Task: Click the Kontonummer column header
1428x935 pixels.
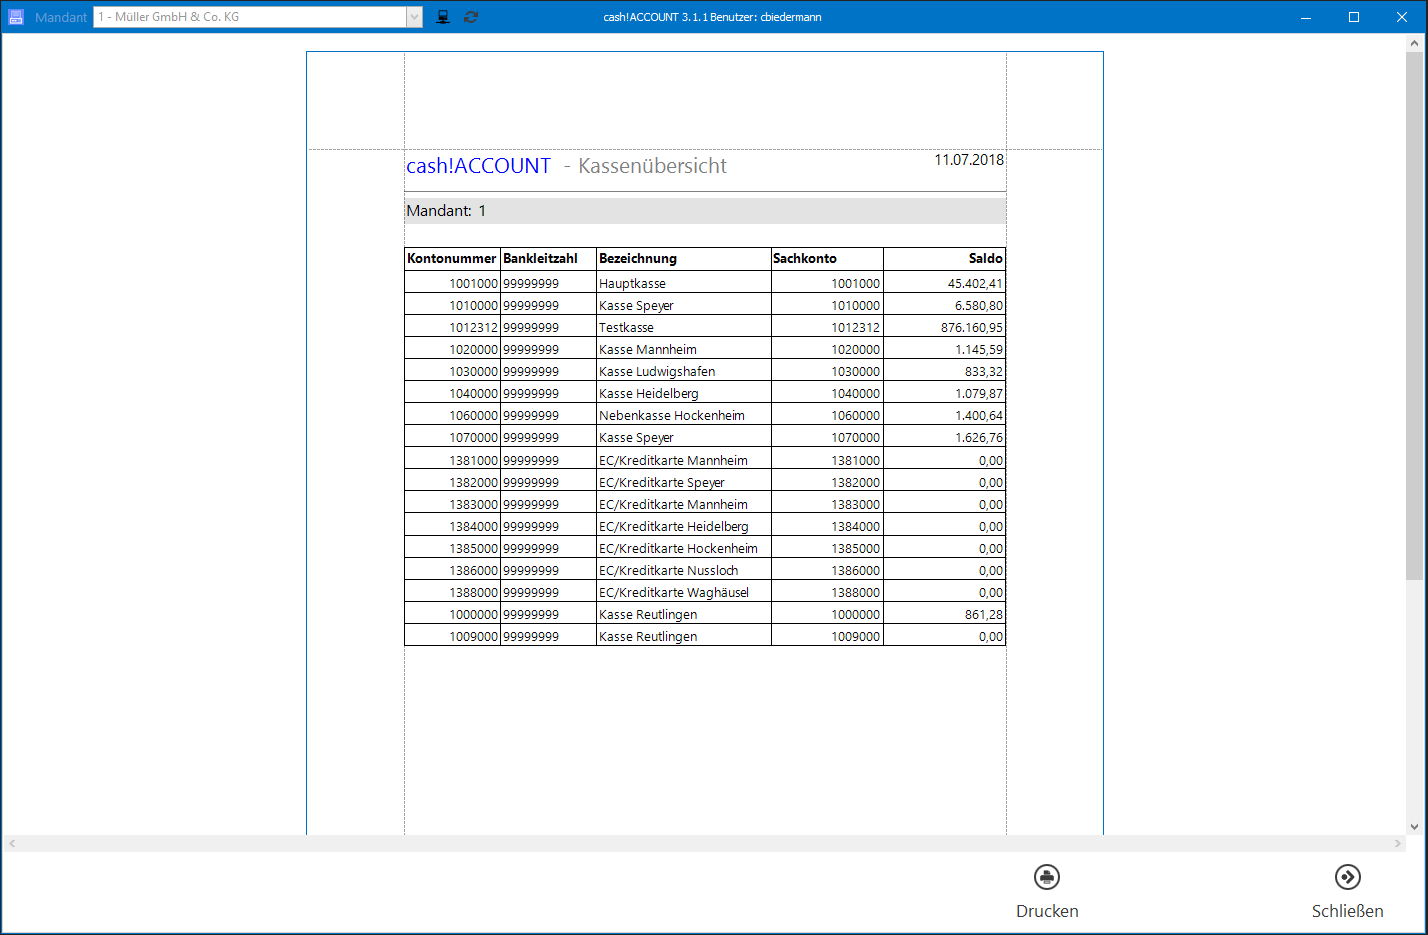Action: point(452,259)
